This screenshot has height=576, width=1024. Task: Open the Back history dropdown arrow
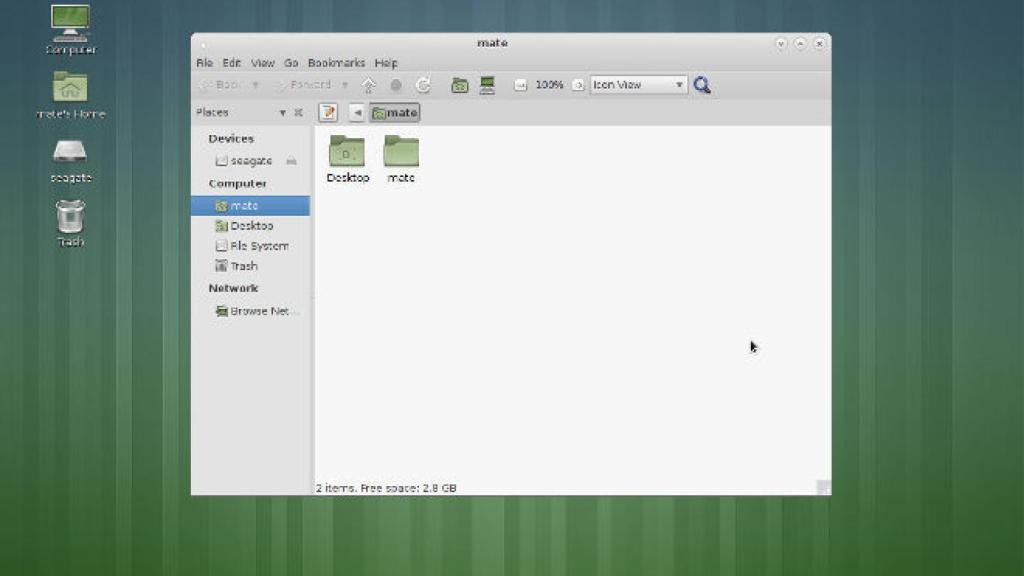click(x=256, y=86)
